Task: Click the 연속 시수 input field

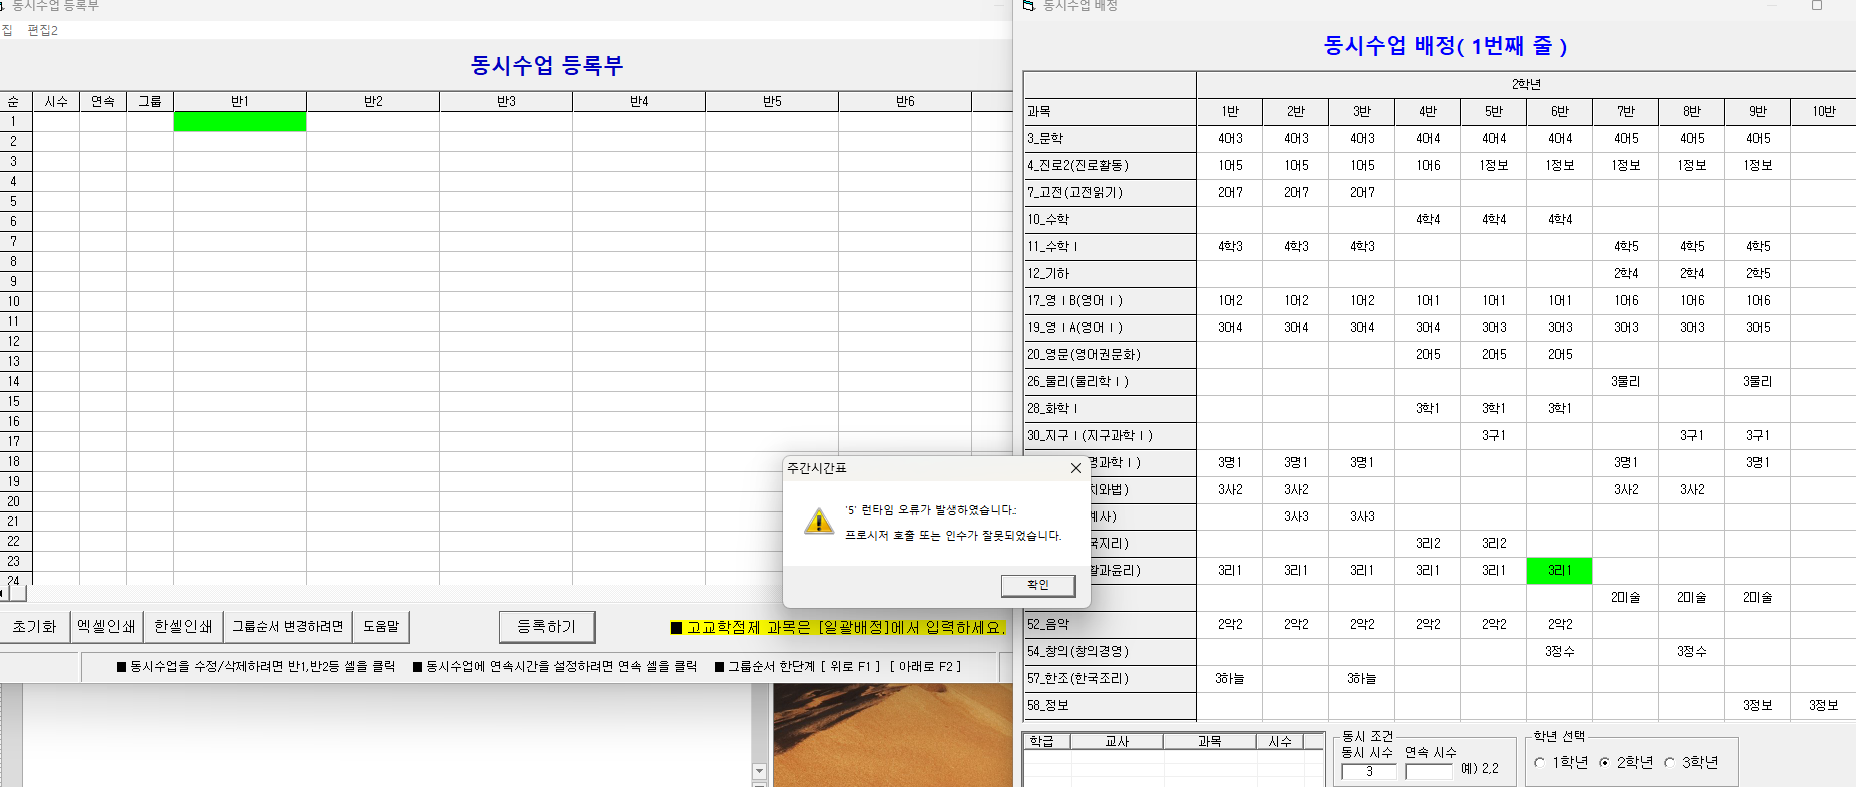Action: (1429, 771)
